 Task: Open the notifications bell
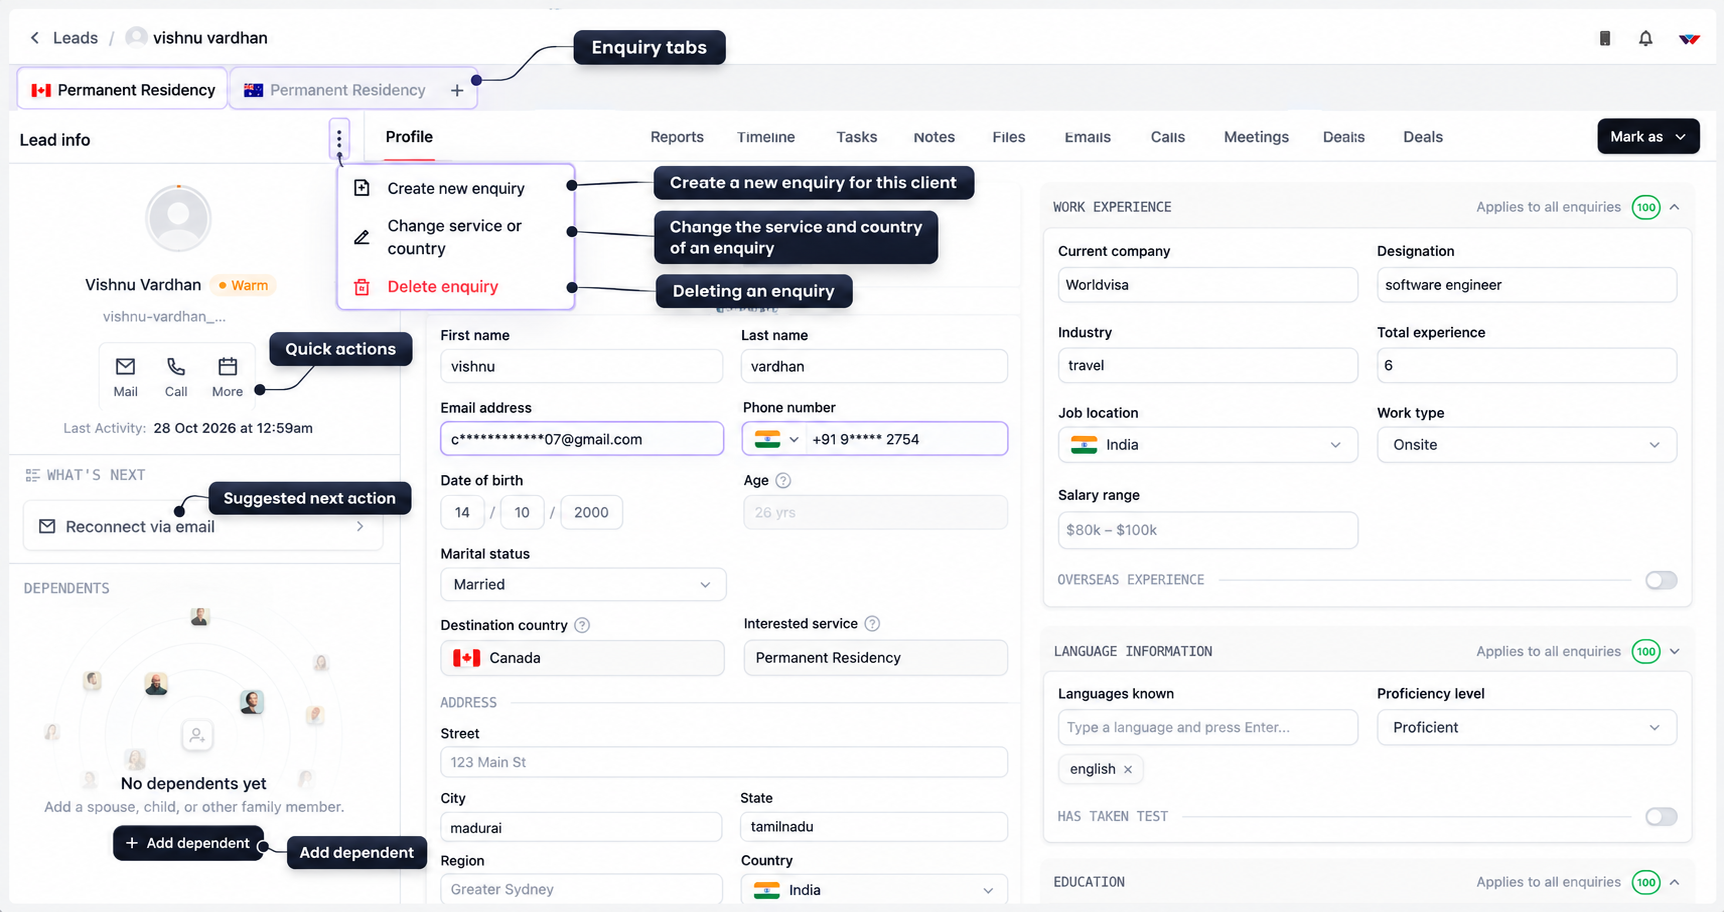pos(1645,38)
